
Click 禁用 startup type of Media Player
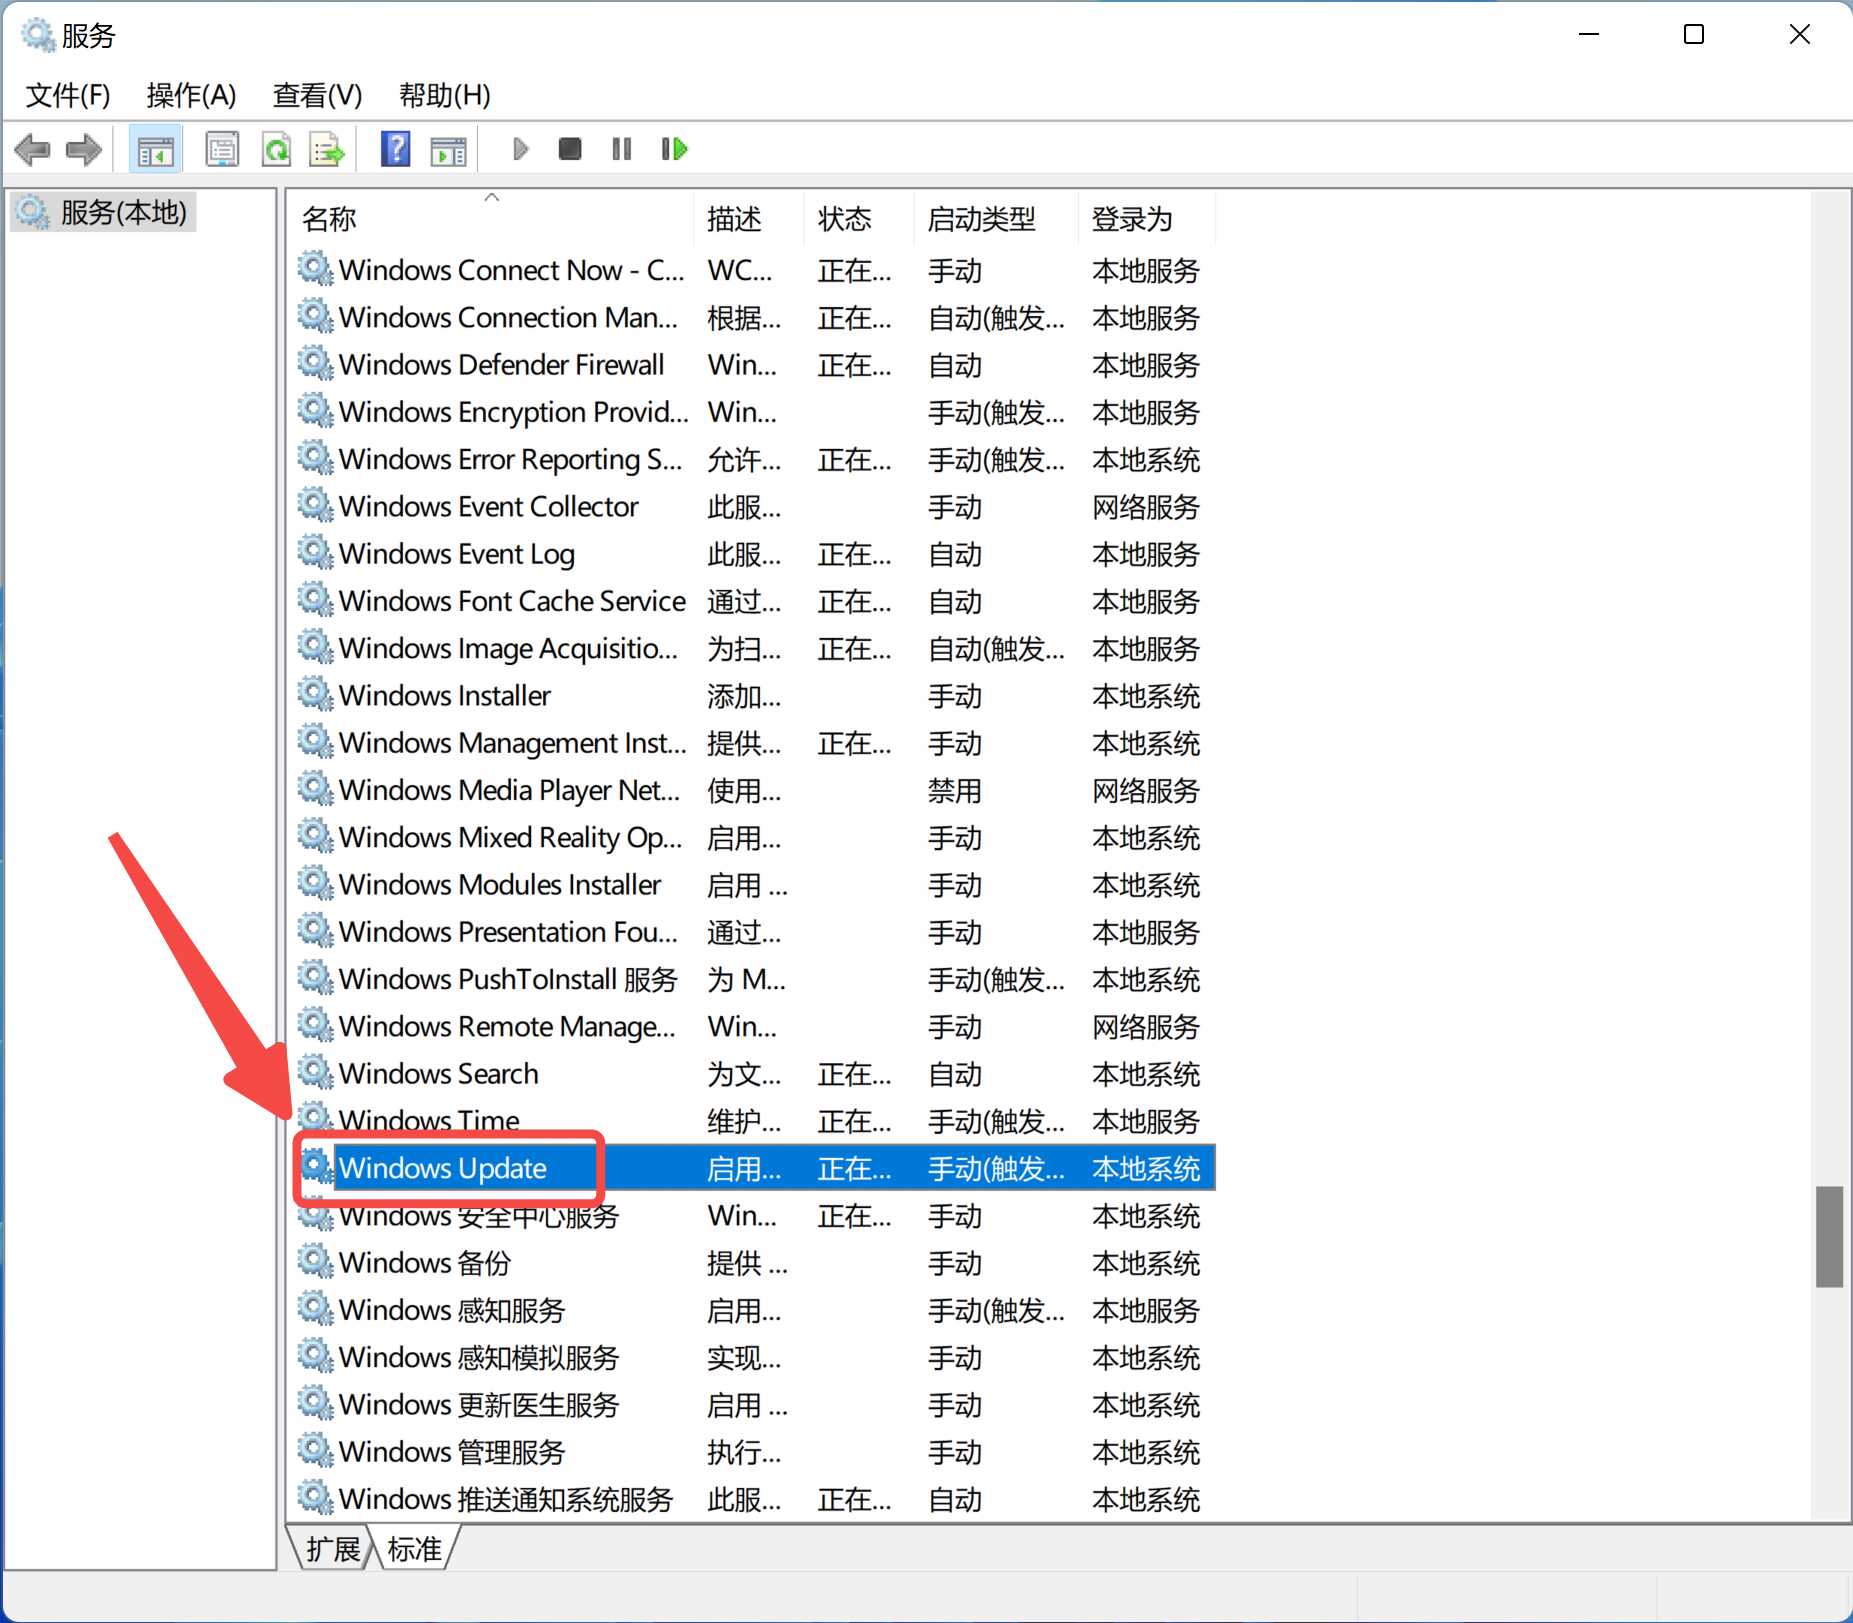click(955, 791)
